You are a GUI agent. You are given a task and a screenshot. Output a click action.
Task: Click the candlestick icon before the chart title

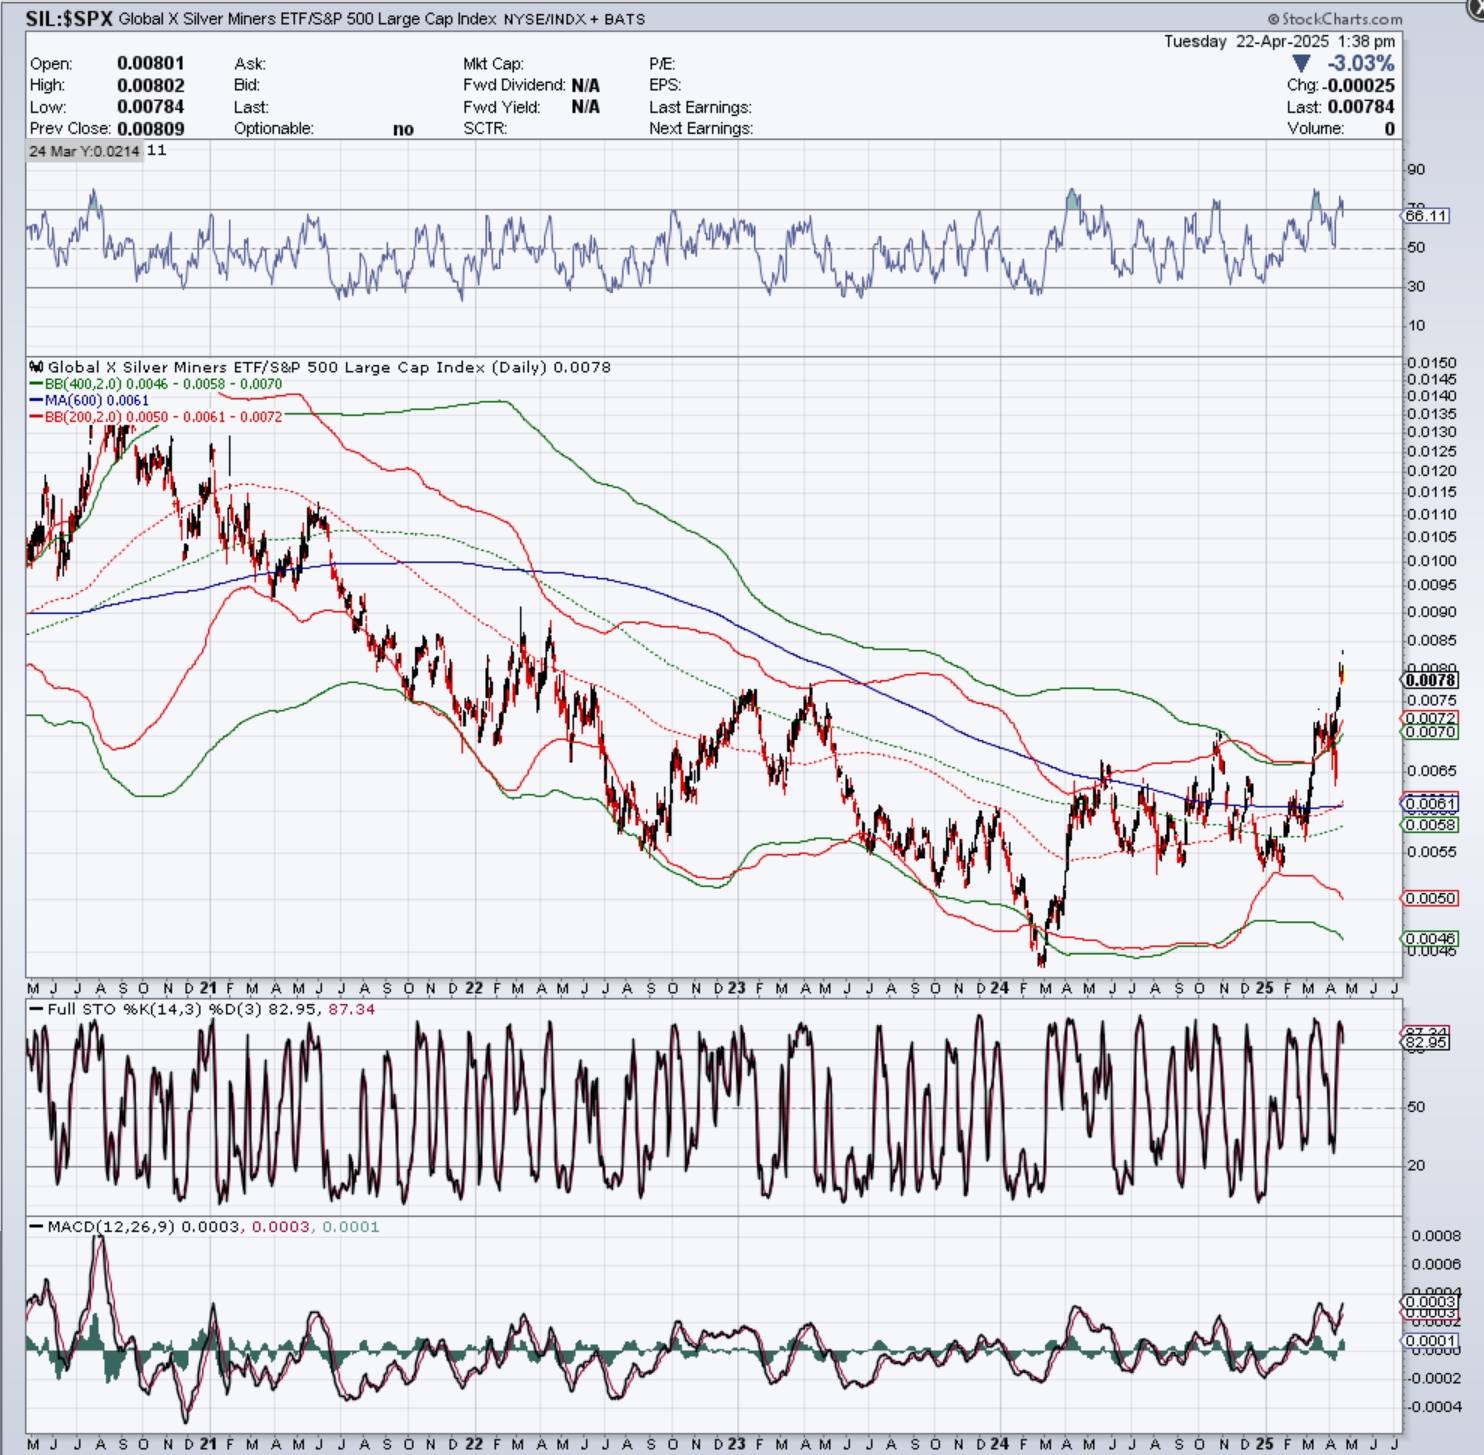[36, 367]
